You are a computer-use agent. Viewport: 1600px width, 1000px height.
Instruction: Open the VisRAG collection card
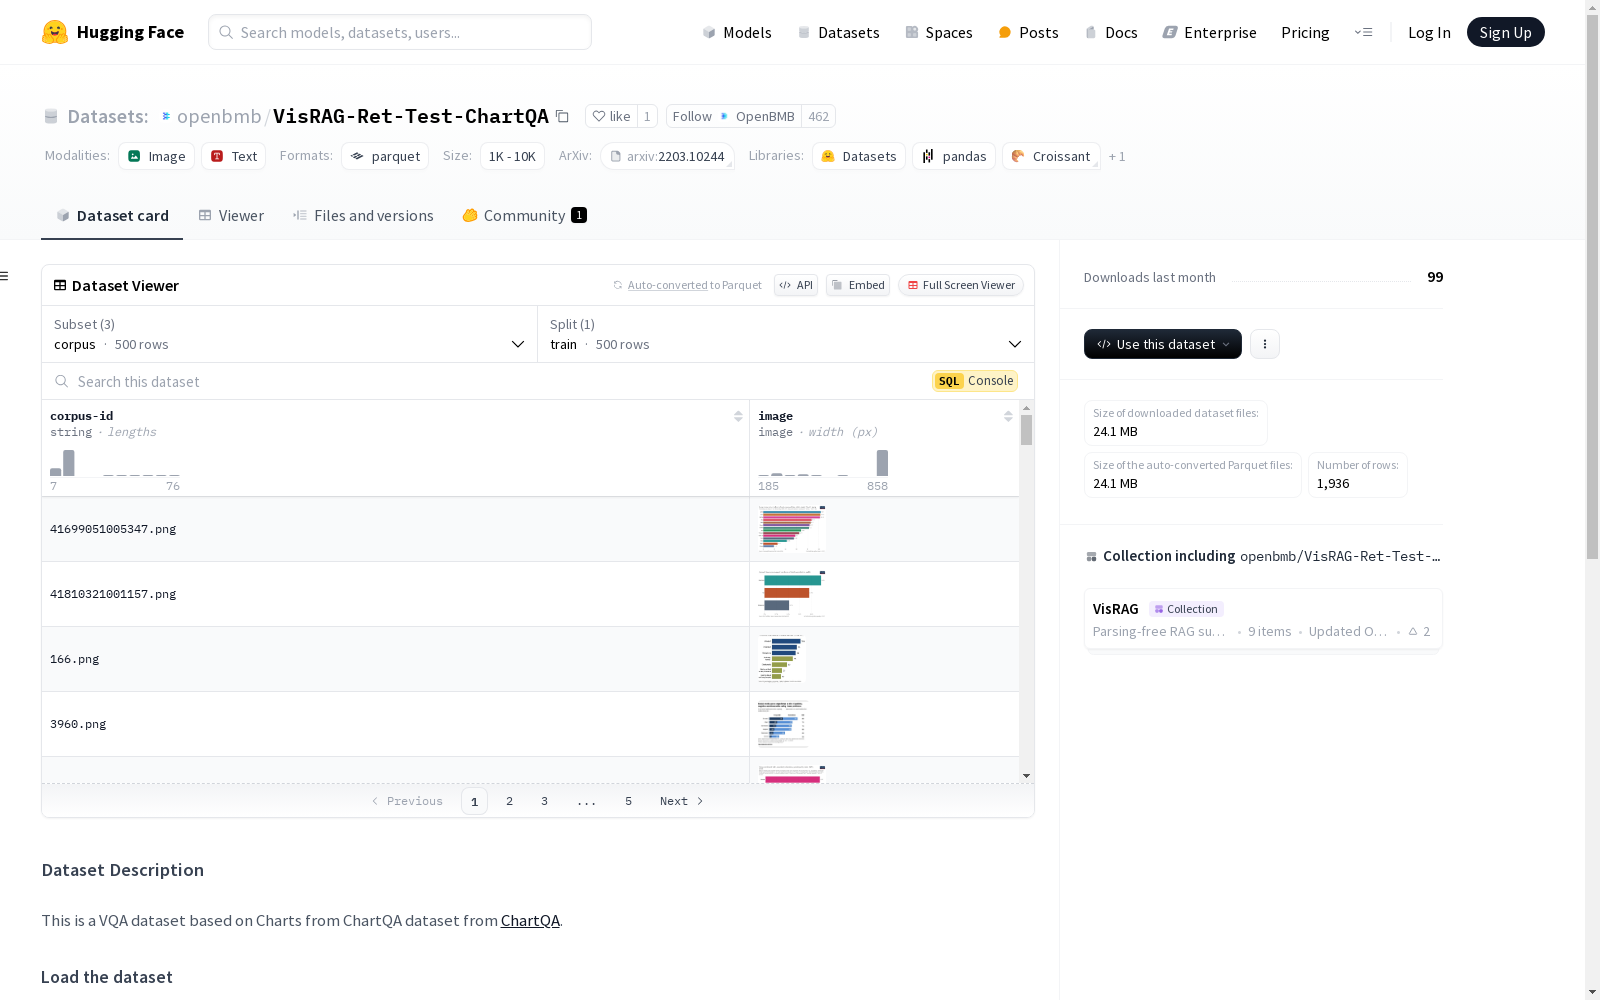[x=1263, y=619]
